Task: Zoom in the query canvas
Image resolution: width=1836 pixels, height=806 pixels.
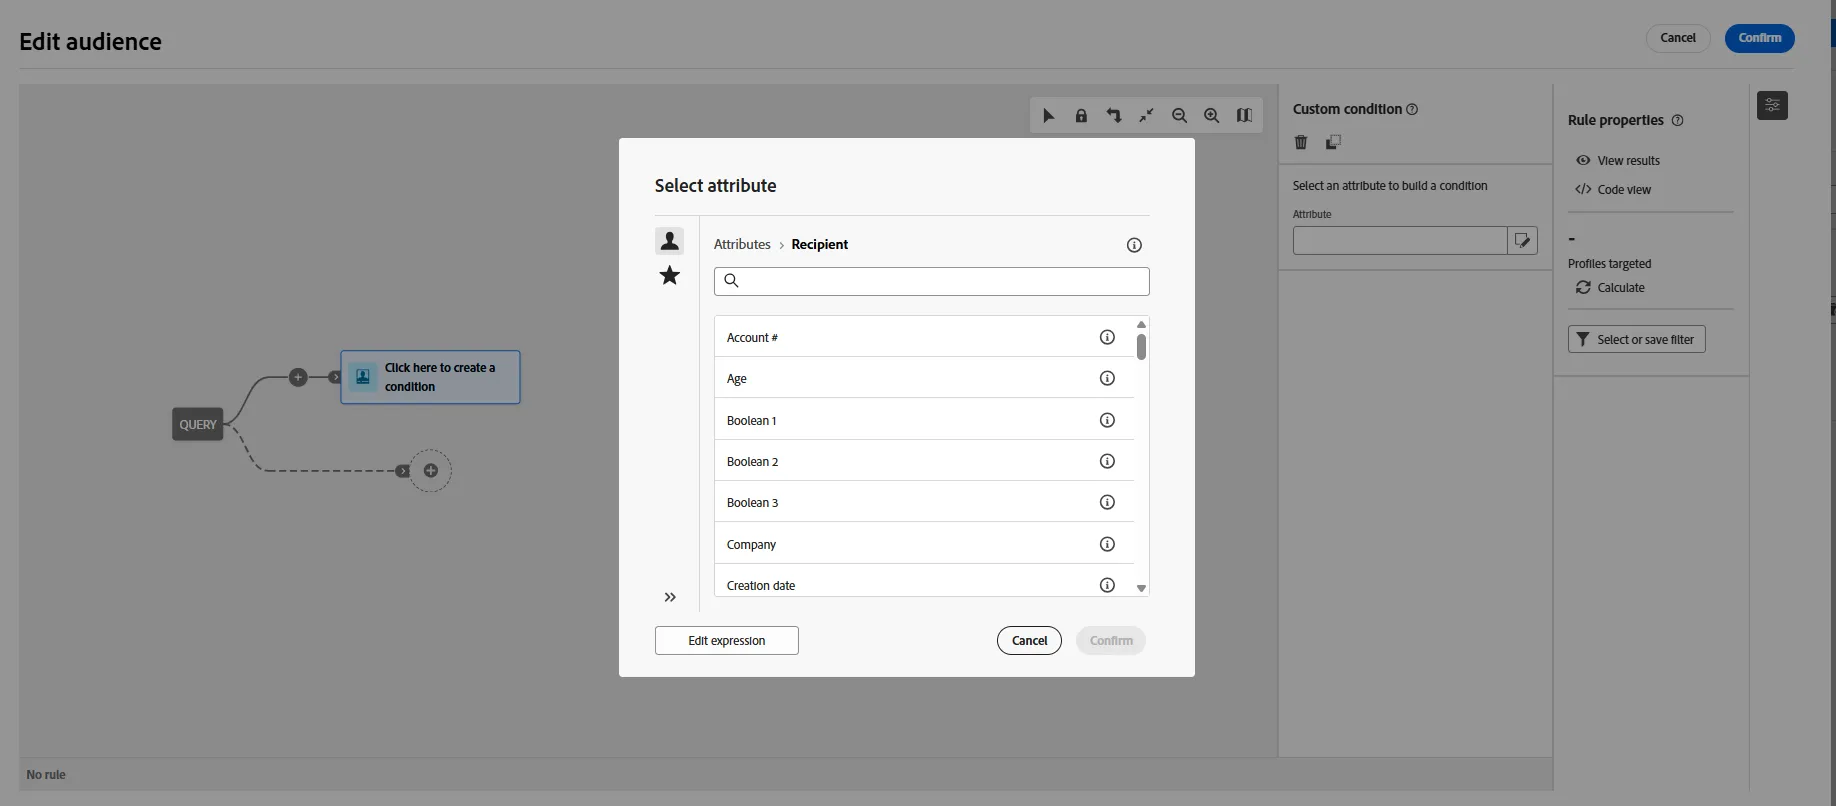Action: click(x=1211, y=116)
